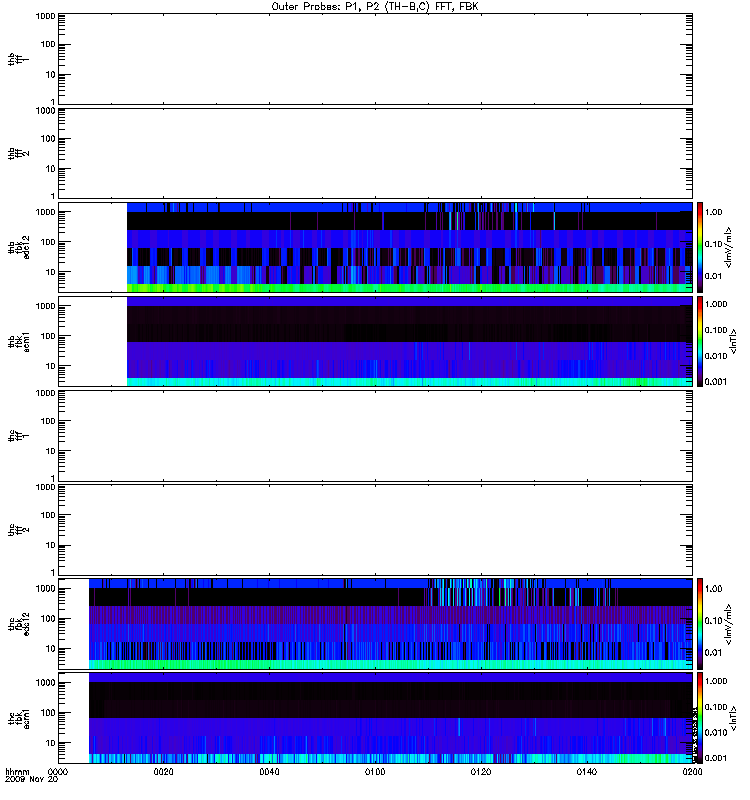Click the 'thb fbk edc12' y-axis title

coord(19,247)
